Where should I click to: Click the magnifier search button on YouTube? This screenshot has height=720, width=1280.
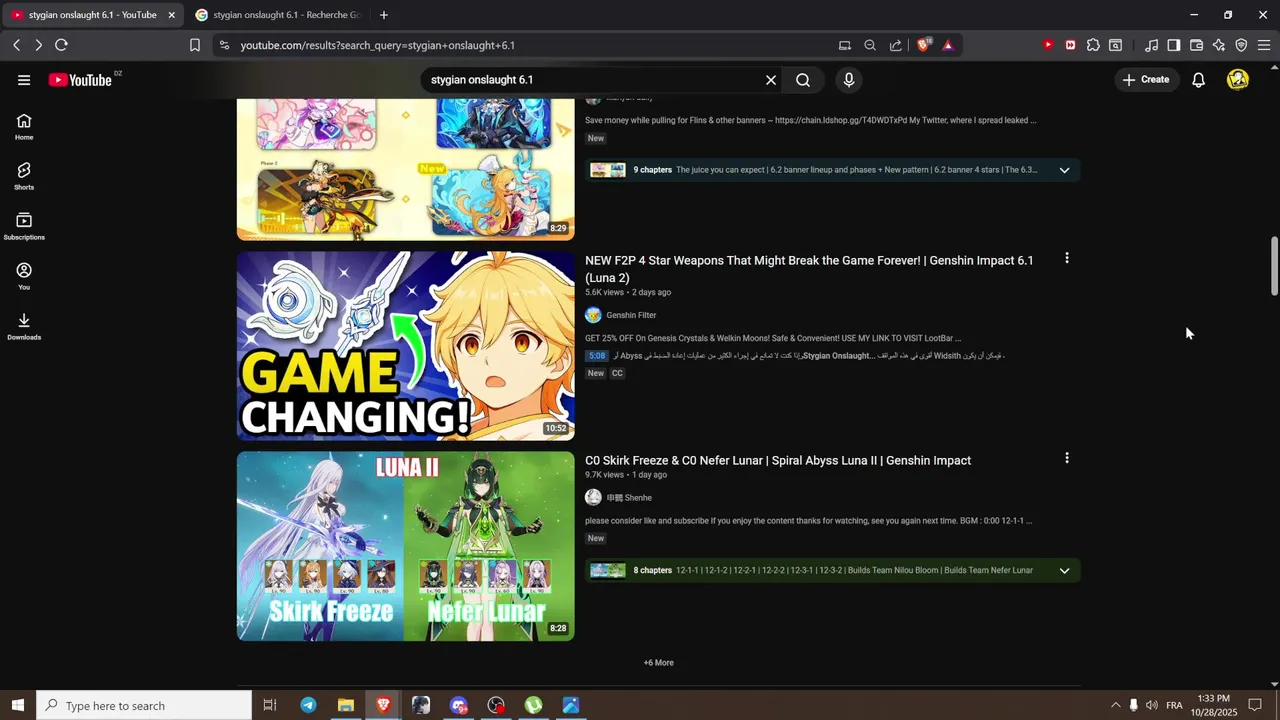click(803, 80)
